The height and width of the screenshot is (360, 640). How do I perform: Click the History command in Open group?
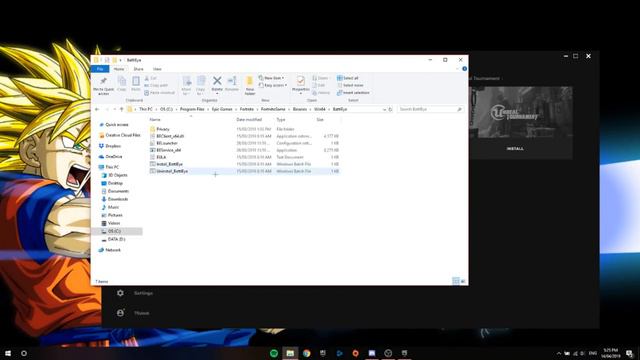(x=321, y=93)
